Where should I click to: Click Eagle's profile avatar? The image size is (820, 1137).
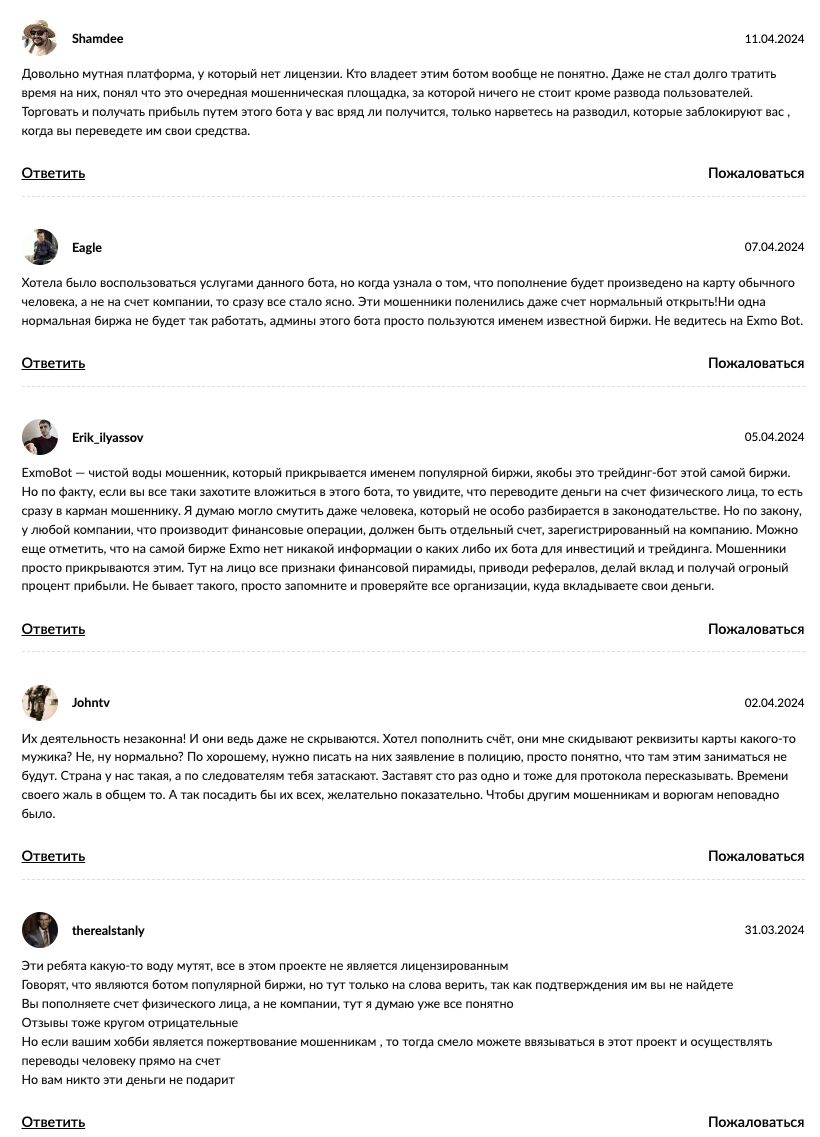tap(40, 247)
